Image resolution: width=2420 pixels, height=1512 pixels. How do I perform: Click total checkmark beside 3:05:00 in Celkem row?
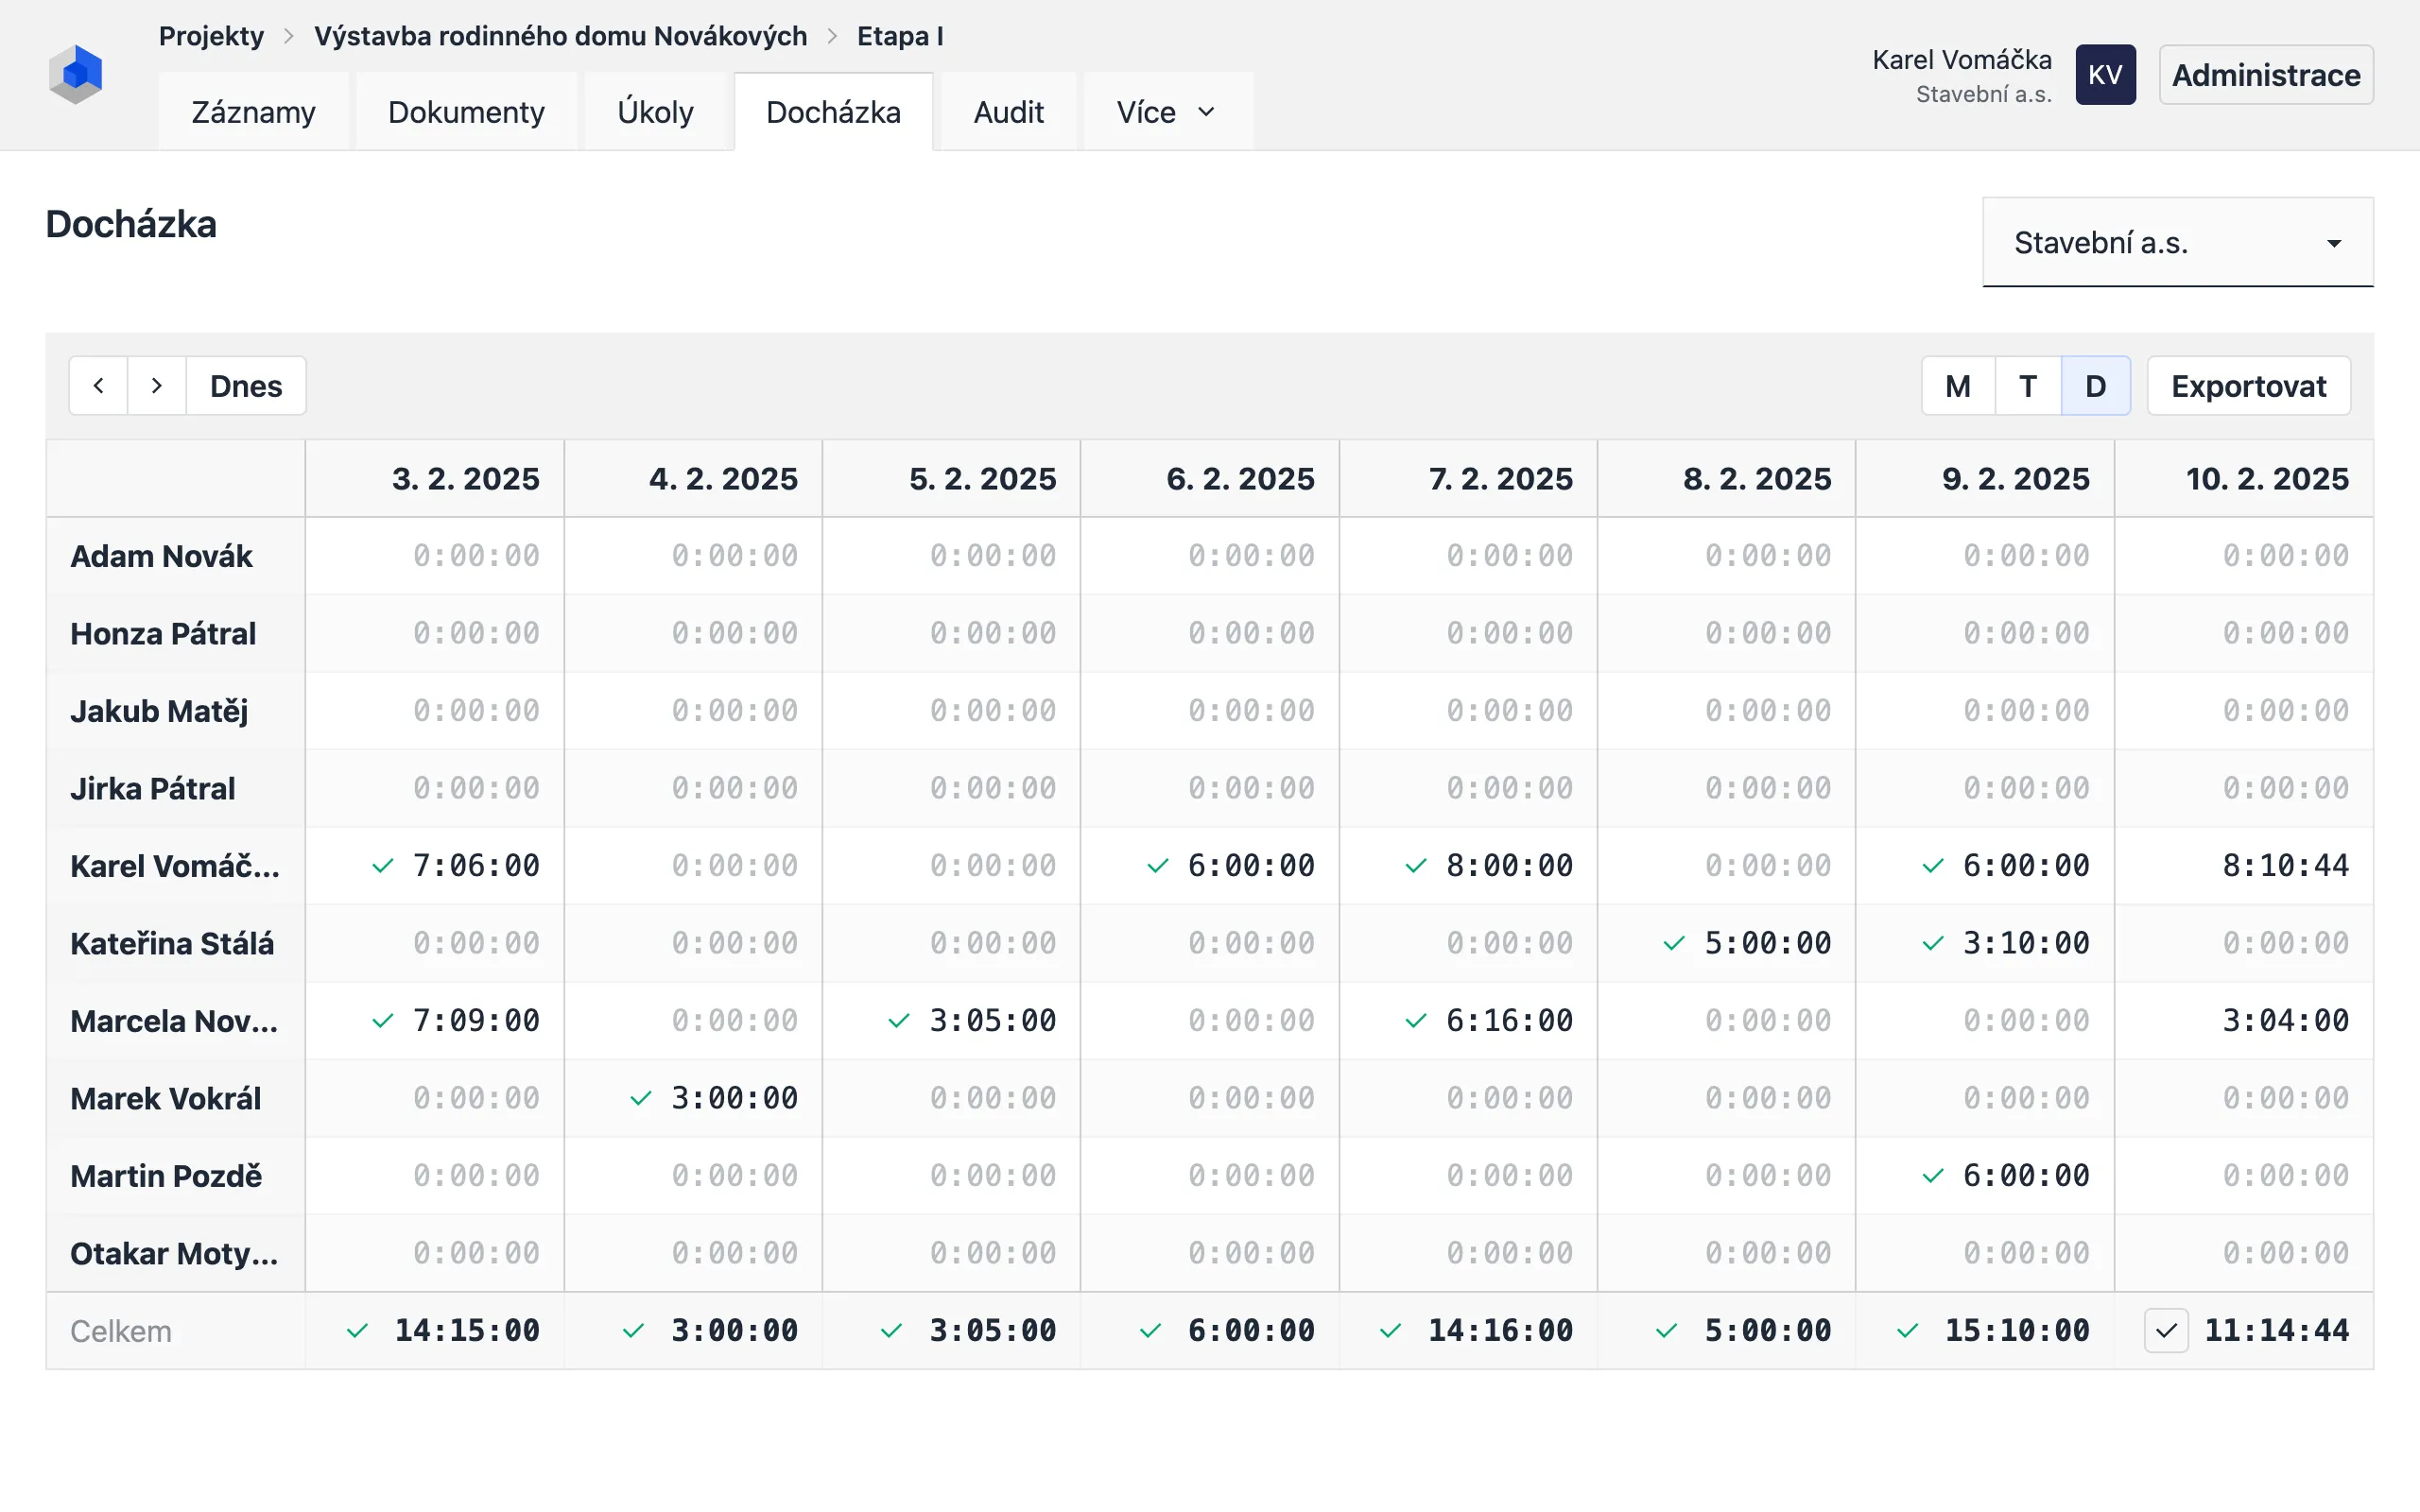[891, 1331]
